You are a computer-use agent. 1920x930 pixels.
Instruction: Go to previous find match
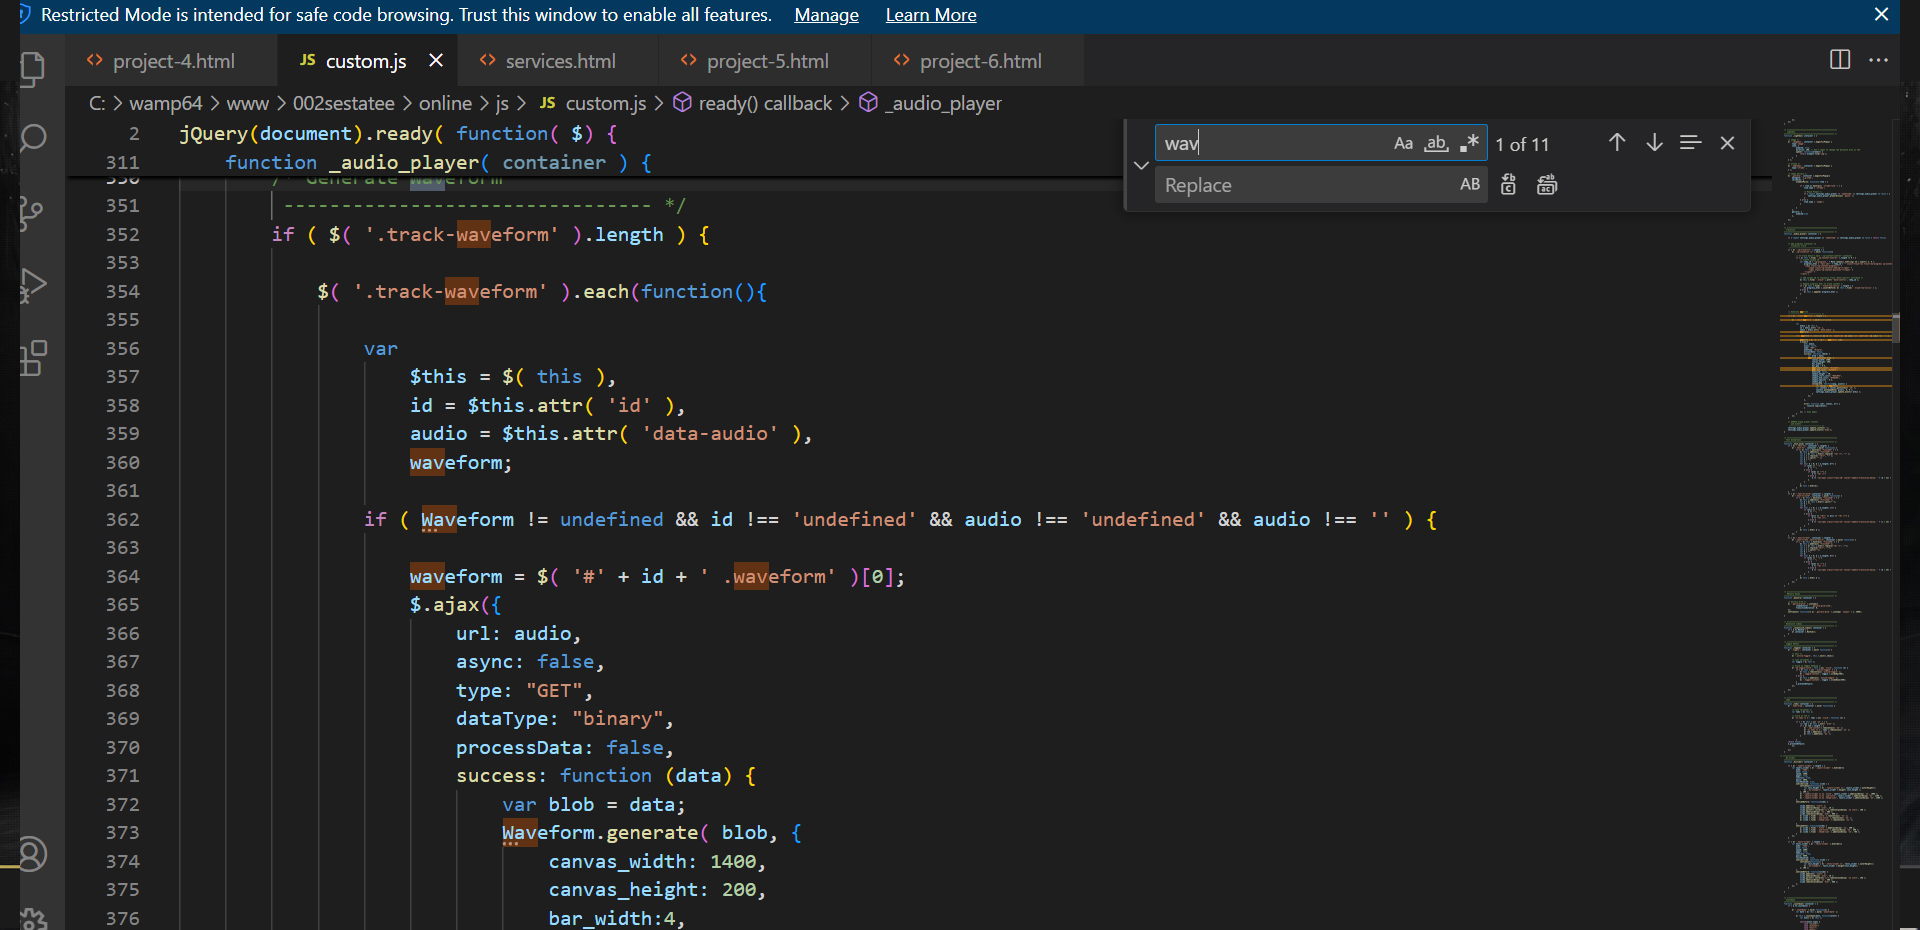(1617, 143)
